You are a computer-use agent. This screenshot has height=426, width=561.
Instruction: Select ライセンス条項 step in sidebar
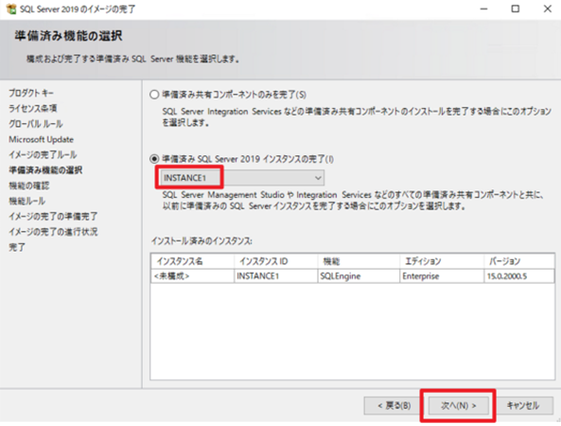click(33, 108)
